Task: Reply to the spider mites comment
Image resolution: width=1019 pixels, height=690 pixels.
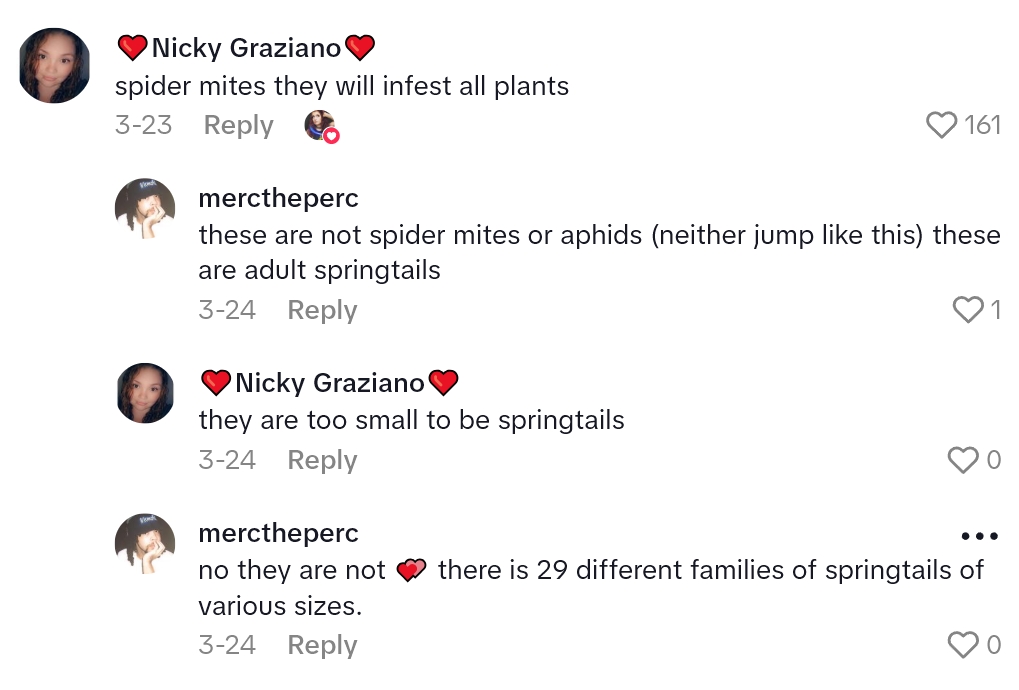Action: (x=238, y=125)
